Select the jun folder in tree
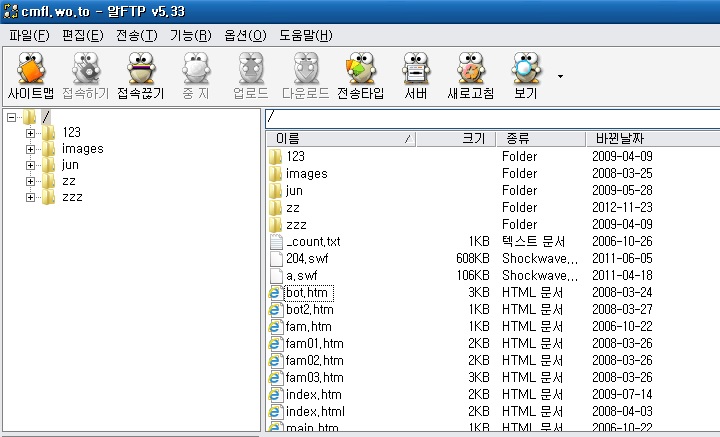The height and width of the screenshot is (437, 720). pyautogui.click(x=69, y=165)
